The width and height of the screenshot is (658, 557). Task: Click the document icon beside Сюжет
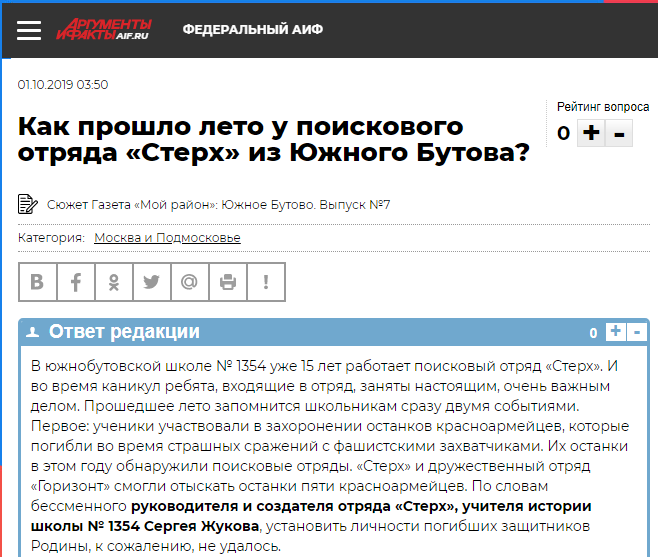click(27, 205)
